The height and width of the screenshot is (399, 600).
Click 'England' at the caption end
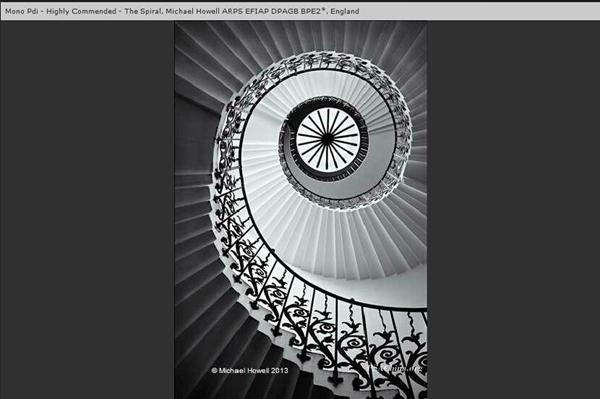(345, 11)
